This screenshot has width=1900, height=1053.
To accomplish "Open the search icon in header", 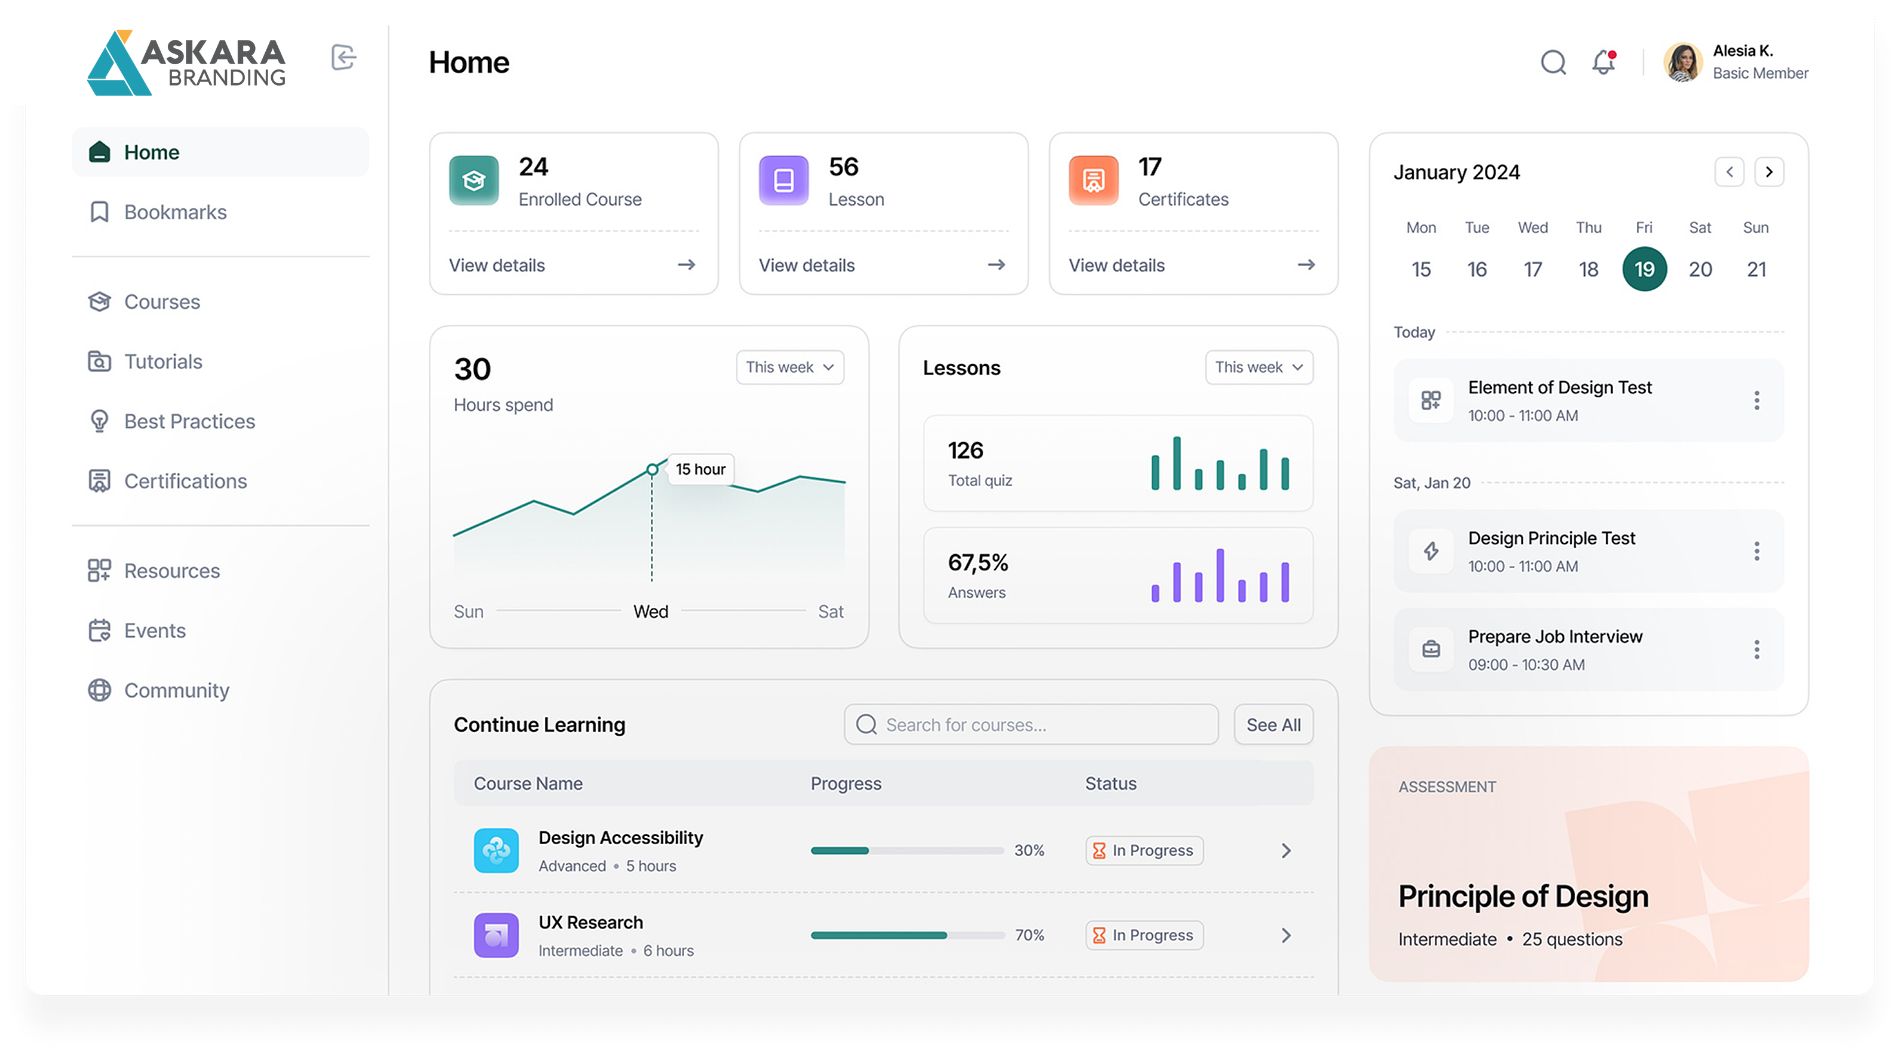I will 1553,63.
